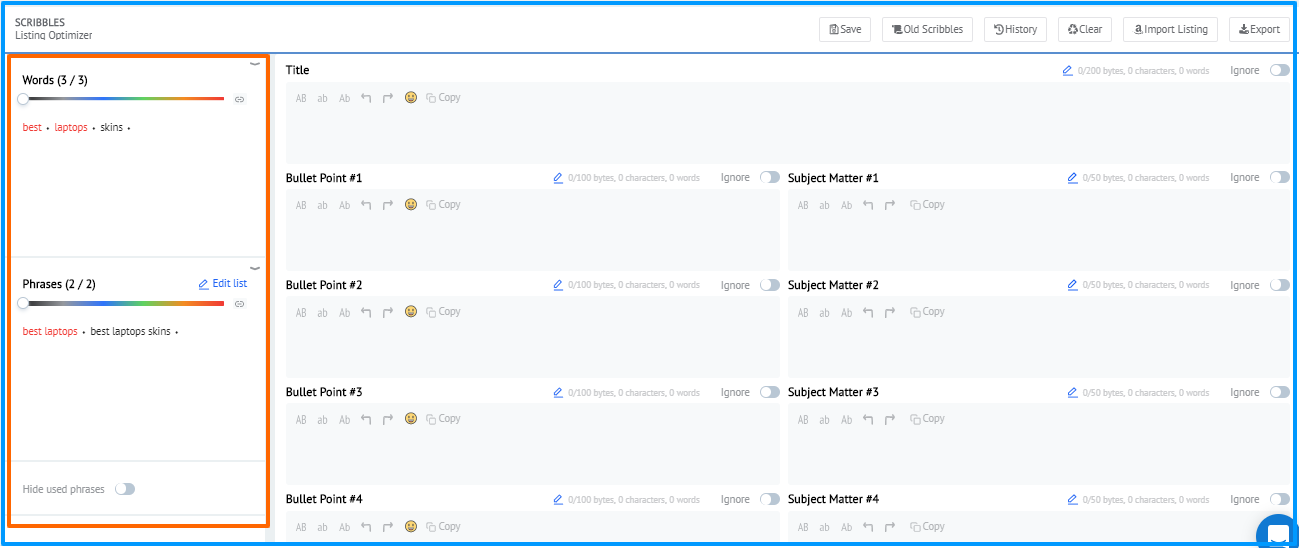Collapse the Words panel using its chevron
The width and height of the screenshot is (1299, 548).
[x=255, y=64]
